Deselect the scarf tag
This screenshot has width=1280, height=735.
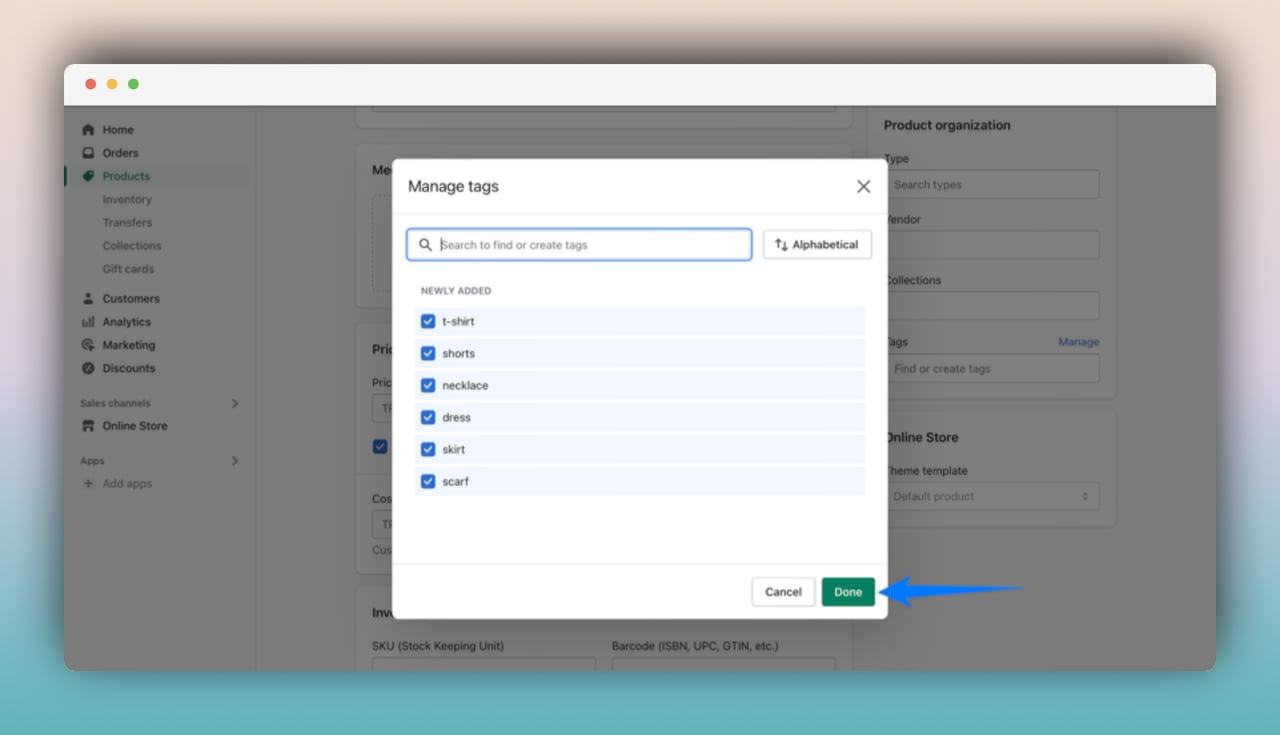pyautogui.click(x=428, y=481)
